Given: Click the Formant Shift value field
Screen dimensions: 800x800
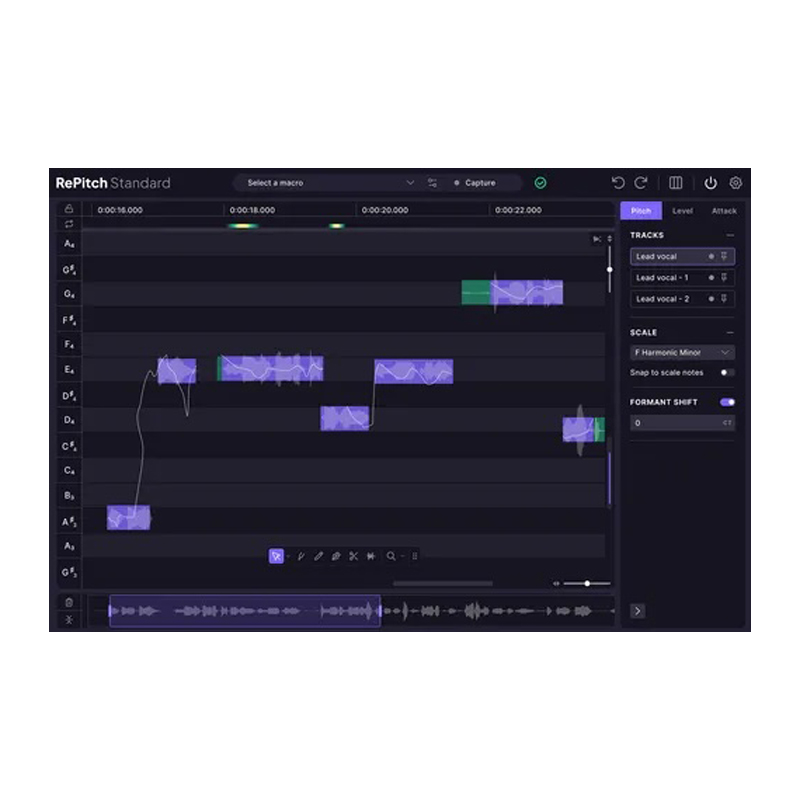Looking at the screenshot, I should pyautogui.click(x=675, y=423).
